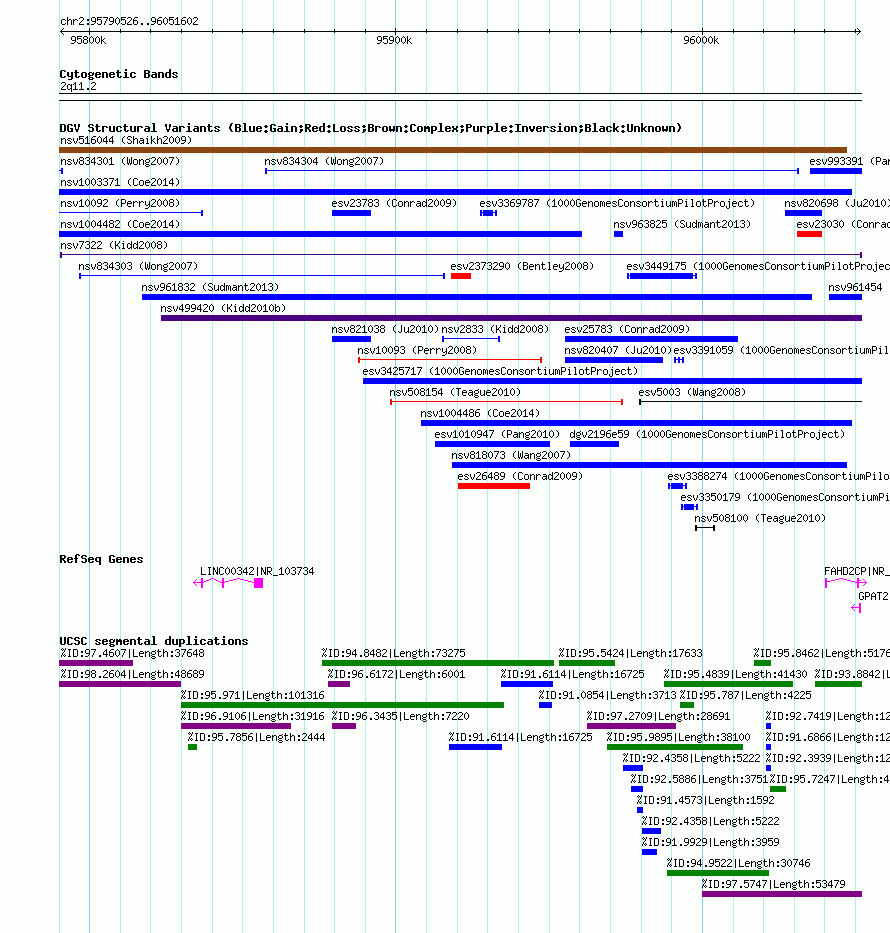Select esv5003 (Wang2008) variant label

(692, 392)
